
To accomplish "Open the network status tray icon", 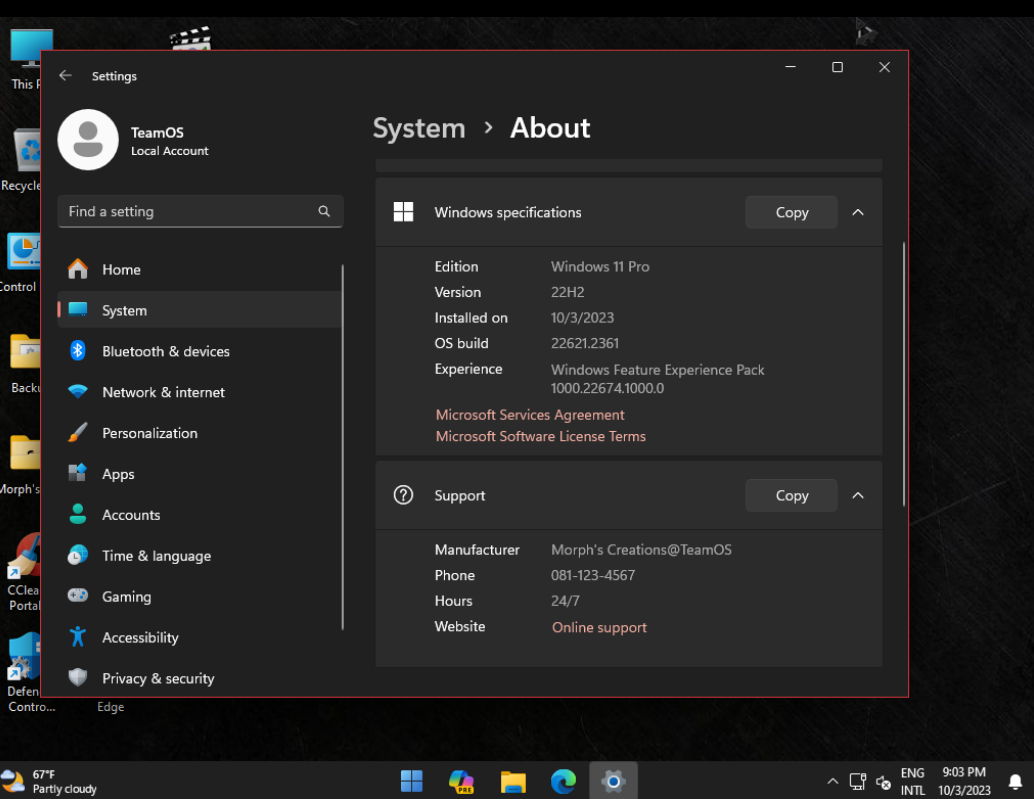I will pos(857,782).
